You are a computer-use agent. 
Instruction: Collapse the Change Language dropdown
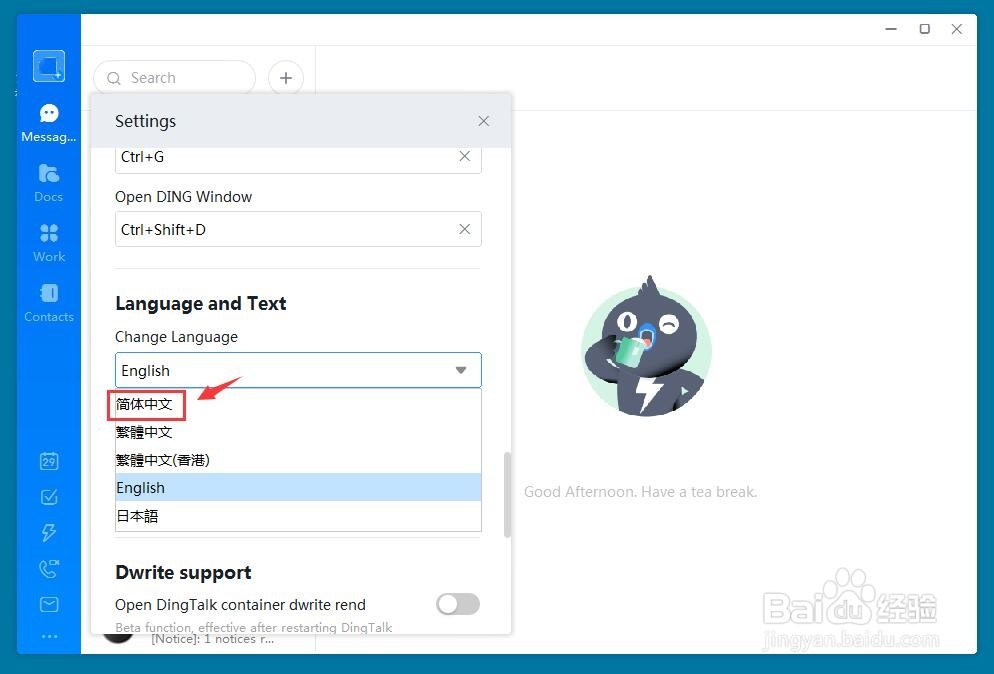pos(461,370)
